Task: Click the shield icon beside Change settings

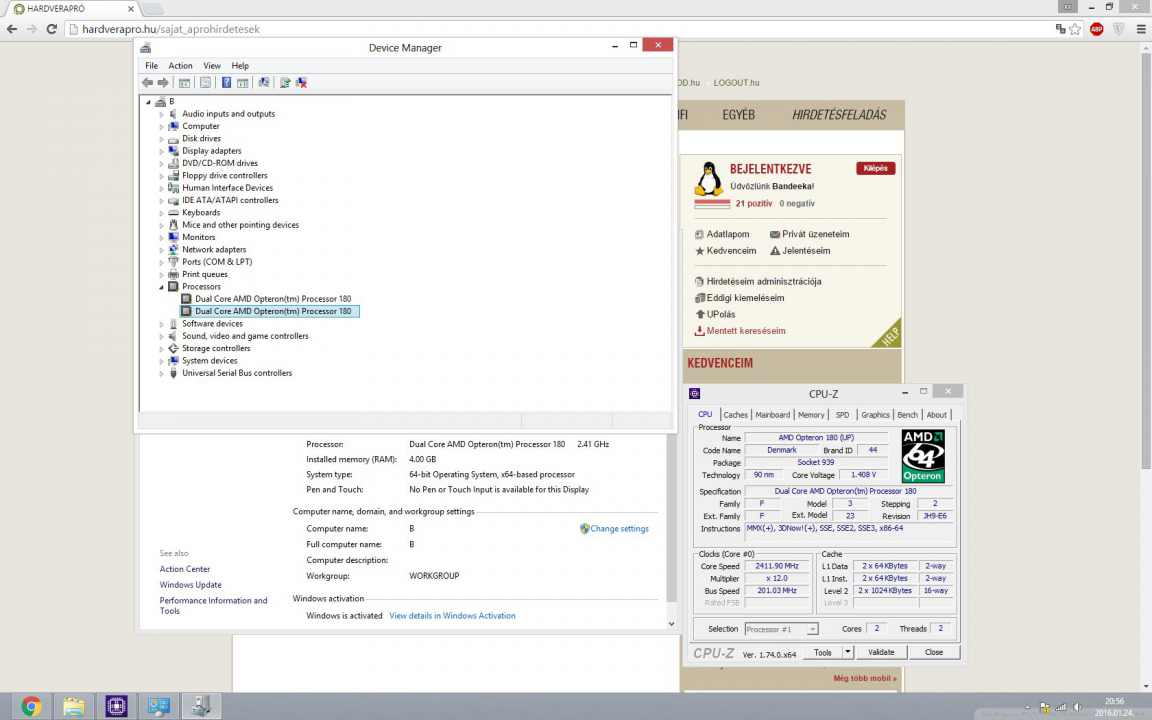Action: [x=585, y=528]
